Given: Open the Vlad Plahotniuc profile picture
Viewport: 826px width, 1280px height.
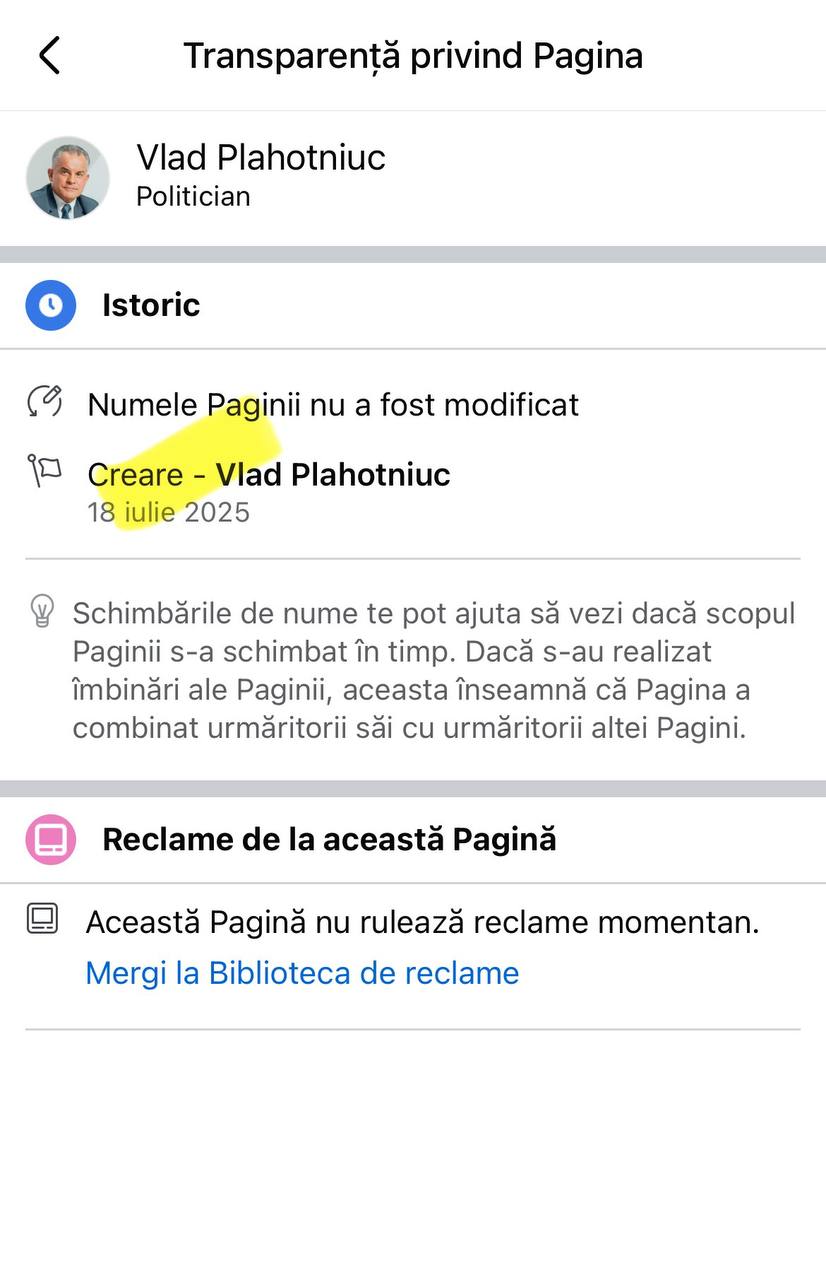Looking at the screenshot, I should (68, 177).
